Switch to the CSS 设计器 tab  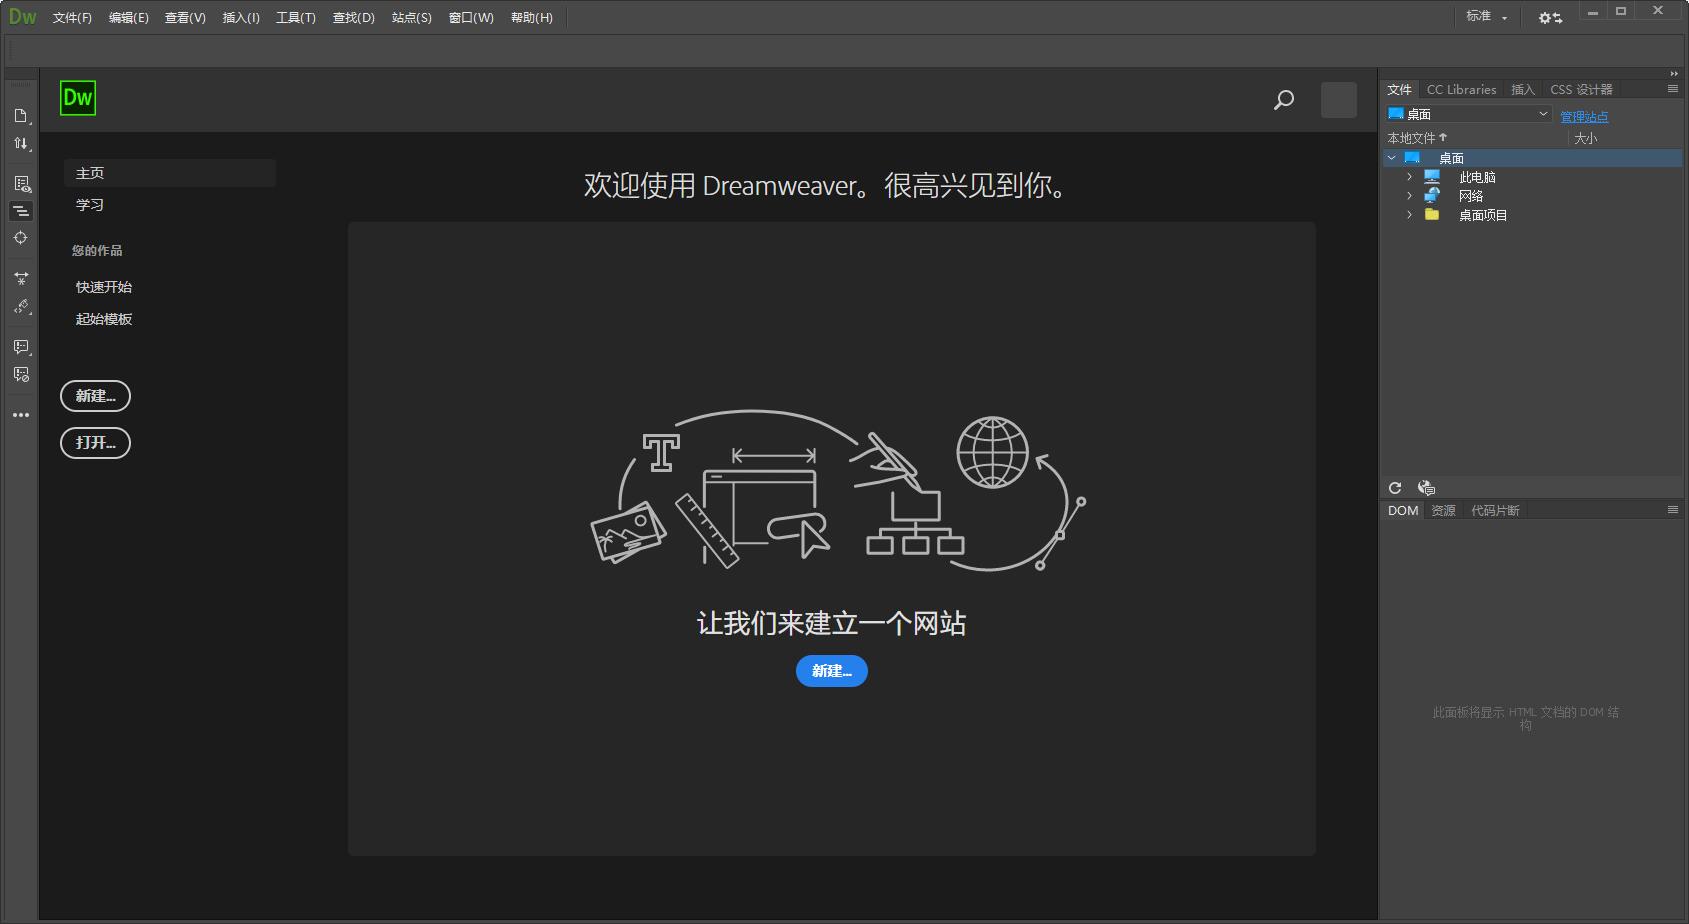coord(1581,89)
